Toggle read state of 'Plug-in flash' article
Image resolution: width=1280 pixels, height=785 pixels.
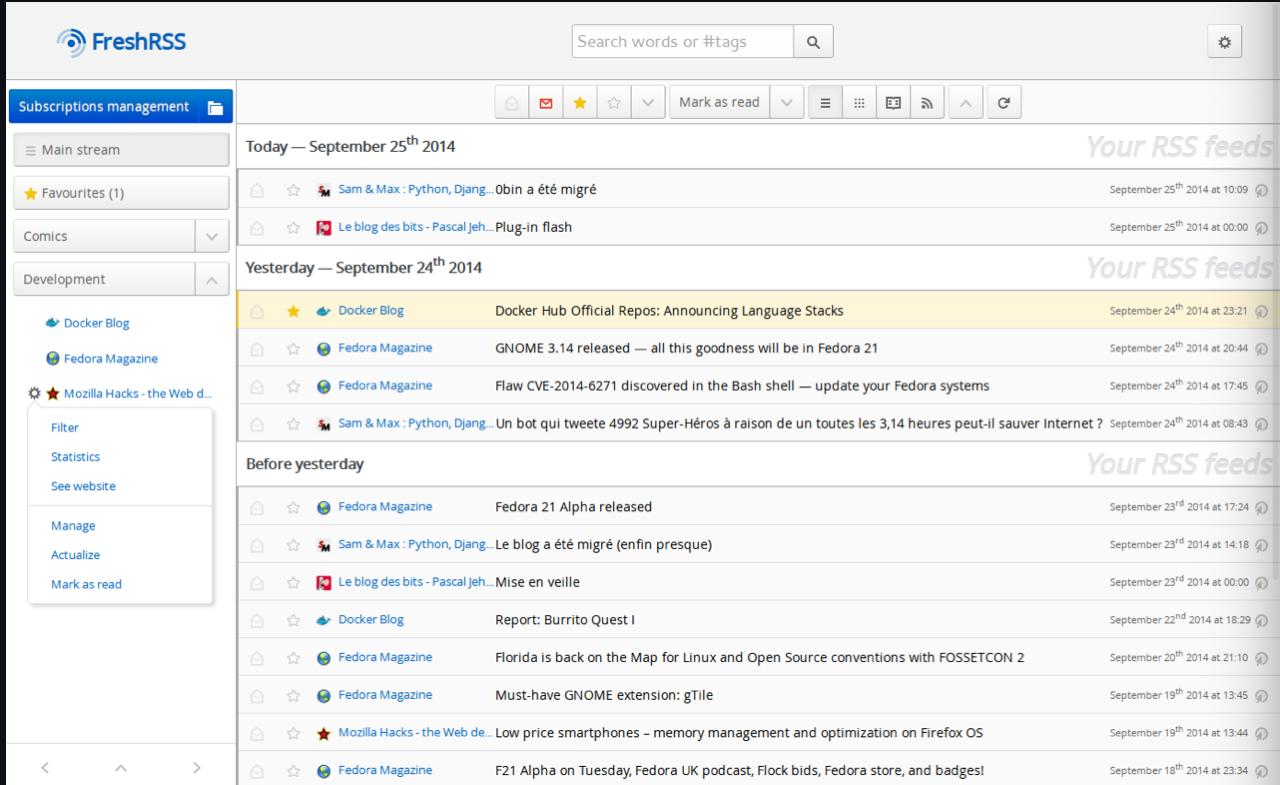tap(257, 227)
